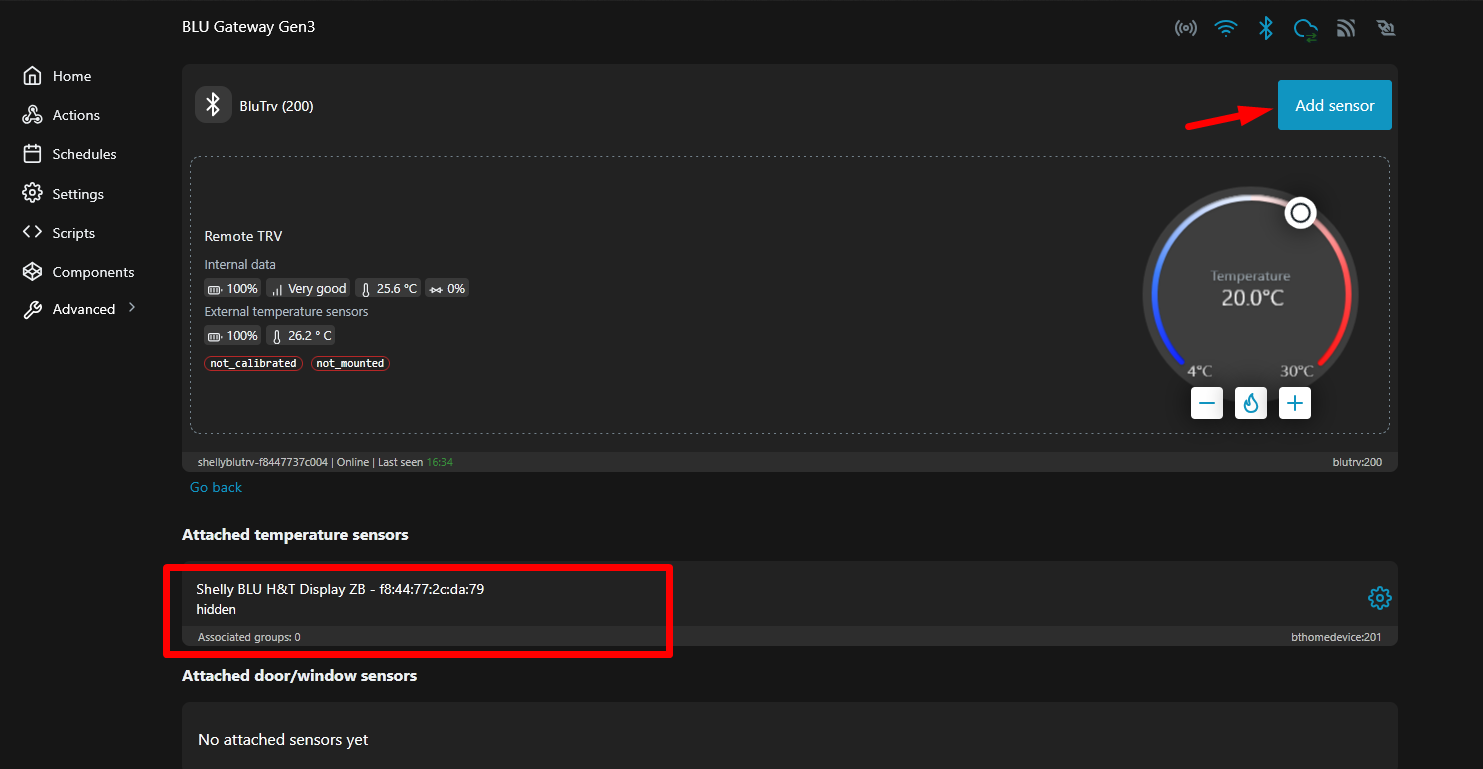Open Settings from the sidebar
The image size is (1483, 769).
[x=63, y=194]
